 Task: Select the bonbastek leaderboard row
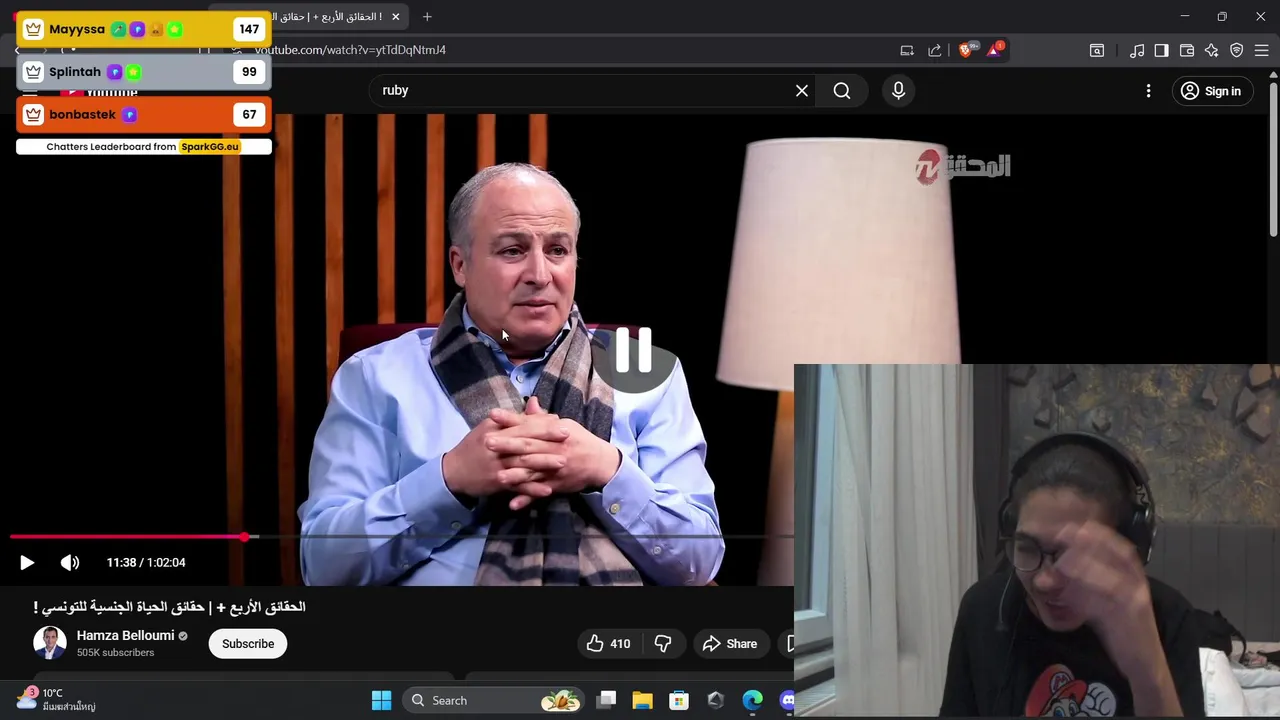click(144, 114)
